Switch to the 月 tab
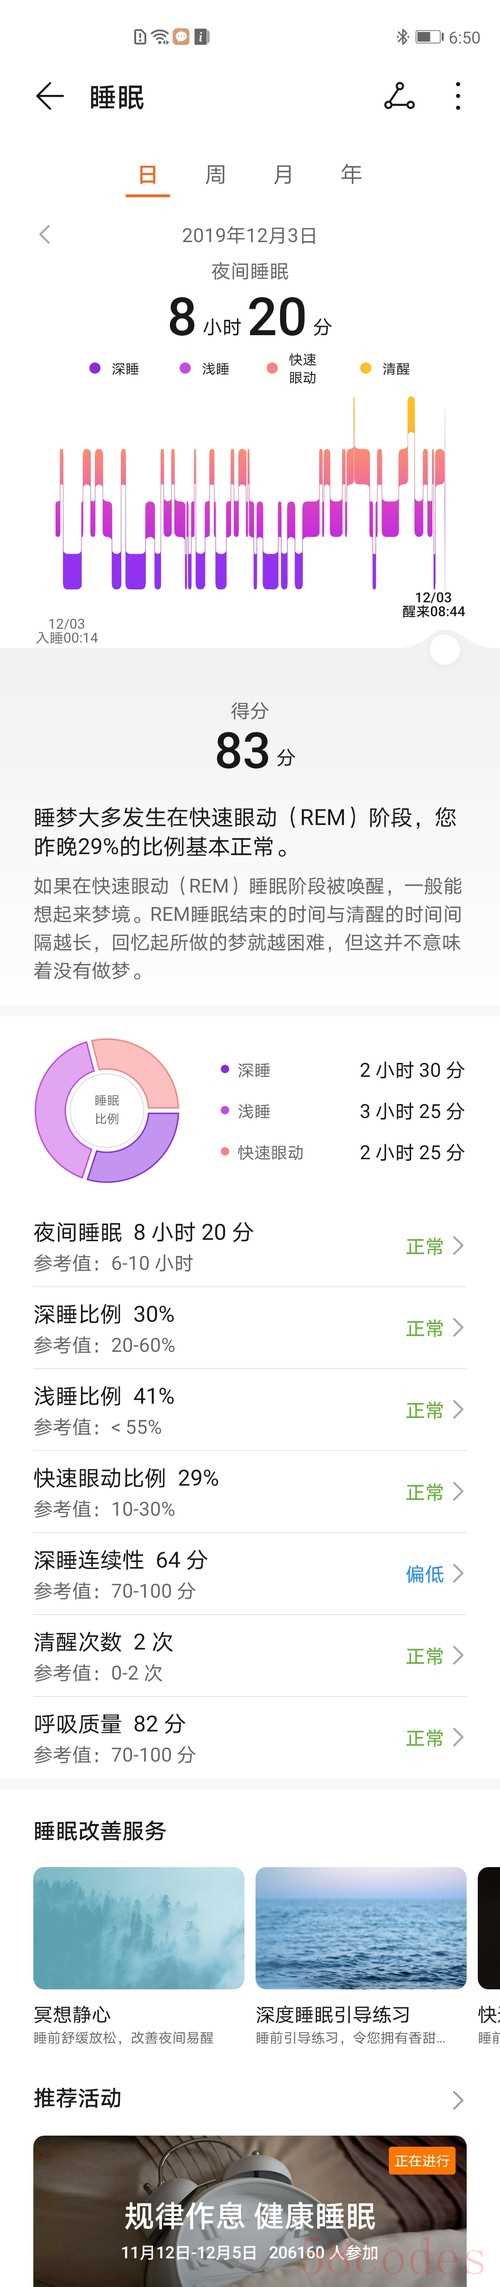 (x=283, y=175)
